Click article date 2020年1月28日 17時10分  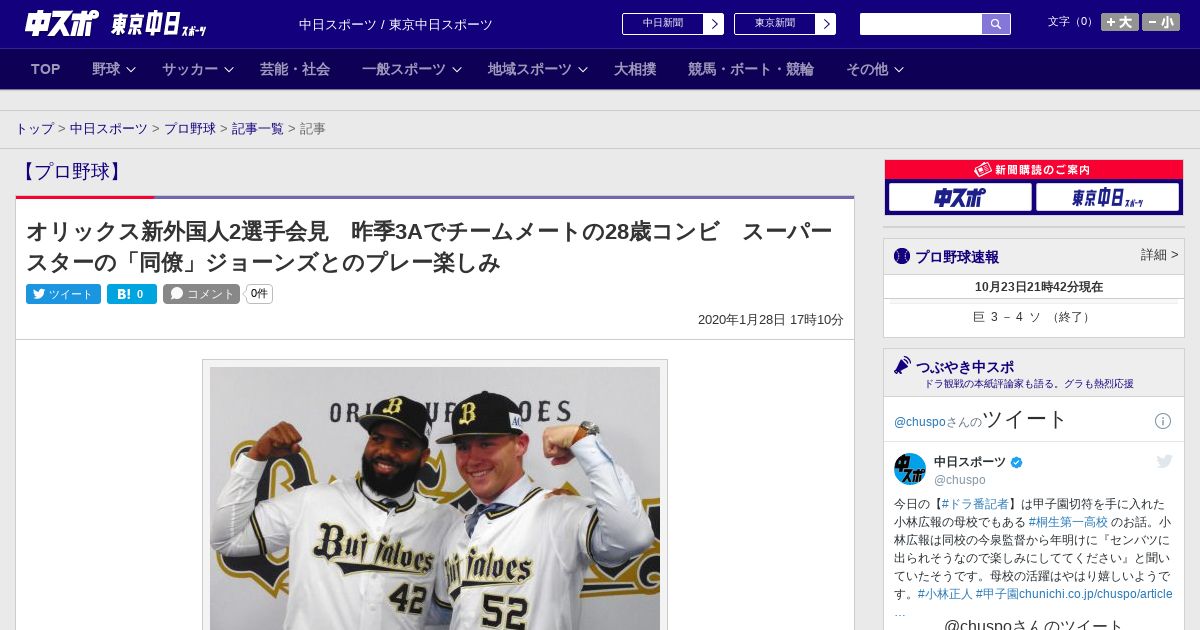pyautogui.click(x=771, y=320)
